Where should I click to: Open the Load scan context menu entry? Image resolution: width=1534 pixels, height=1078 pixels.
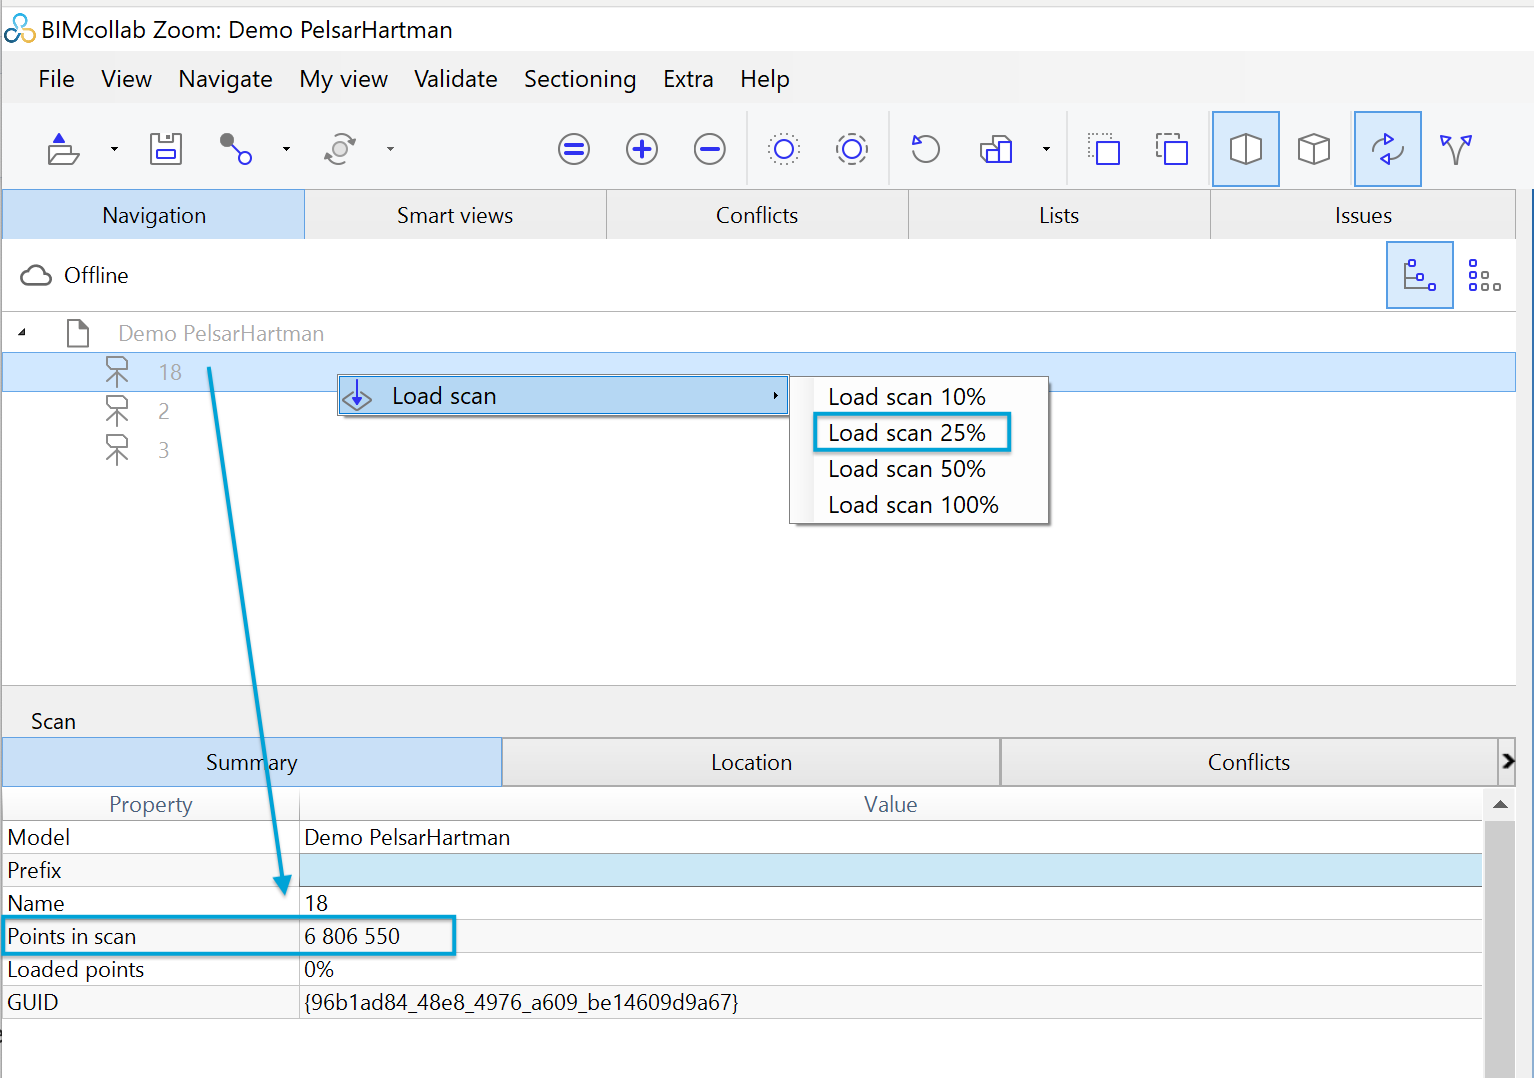tap(563, 396)
